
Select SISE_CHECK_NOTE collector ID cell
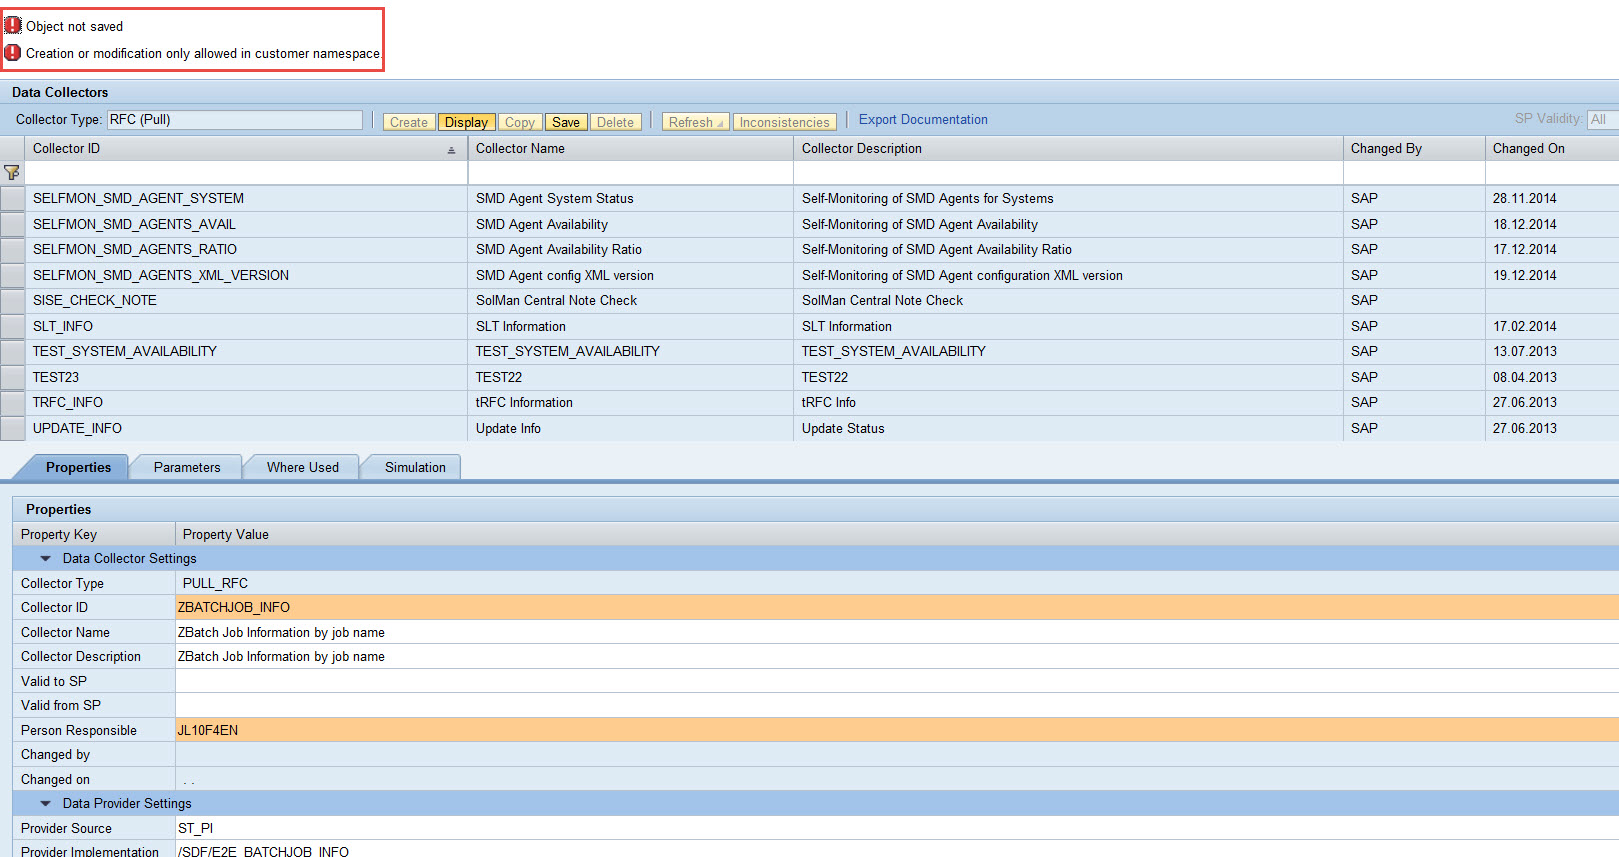point(246,300)
